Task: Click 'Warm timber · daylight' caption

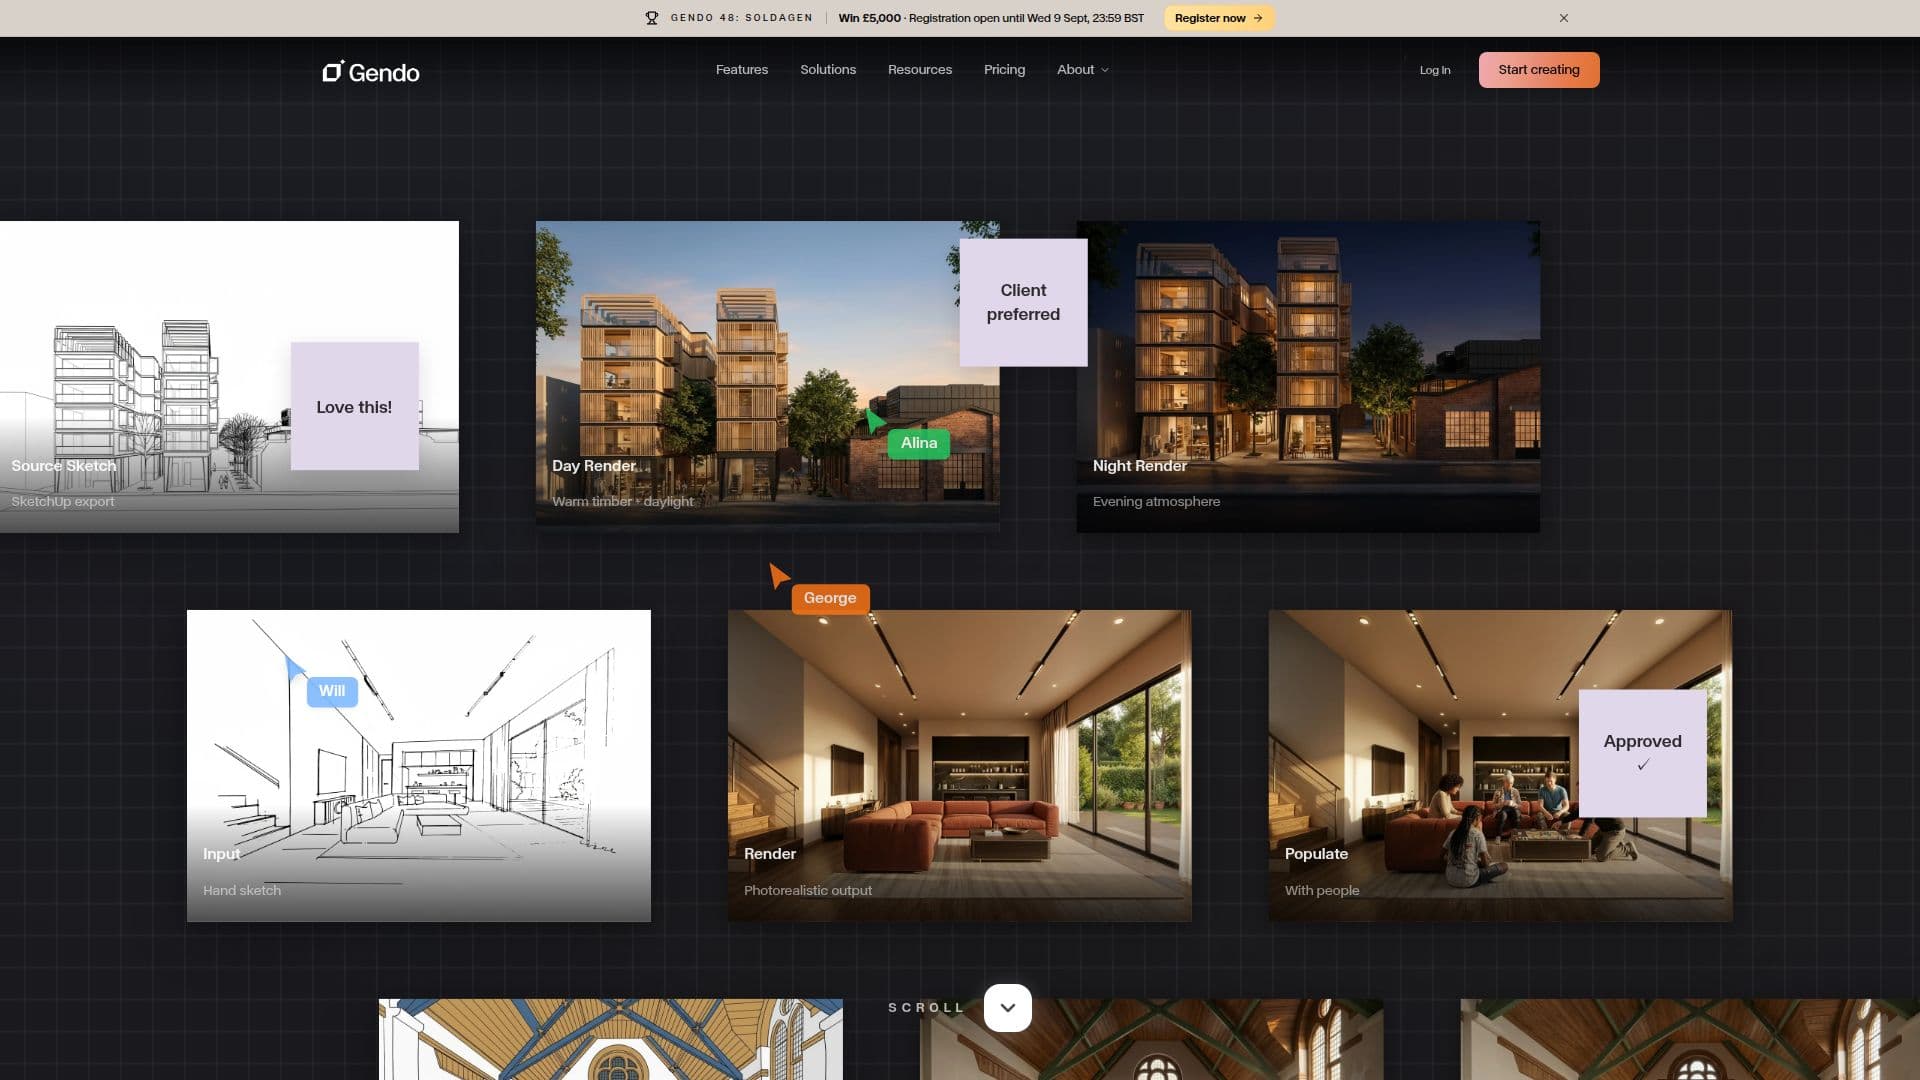Action: [x=622, y=502]
